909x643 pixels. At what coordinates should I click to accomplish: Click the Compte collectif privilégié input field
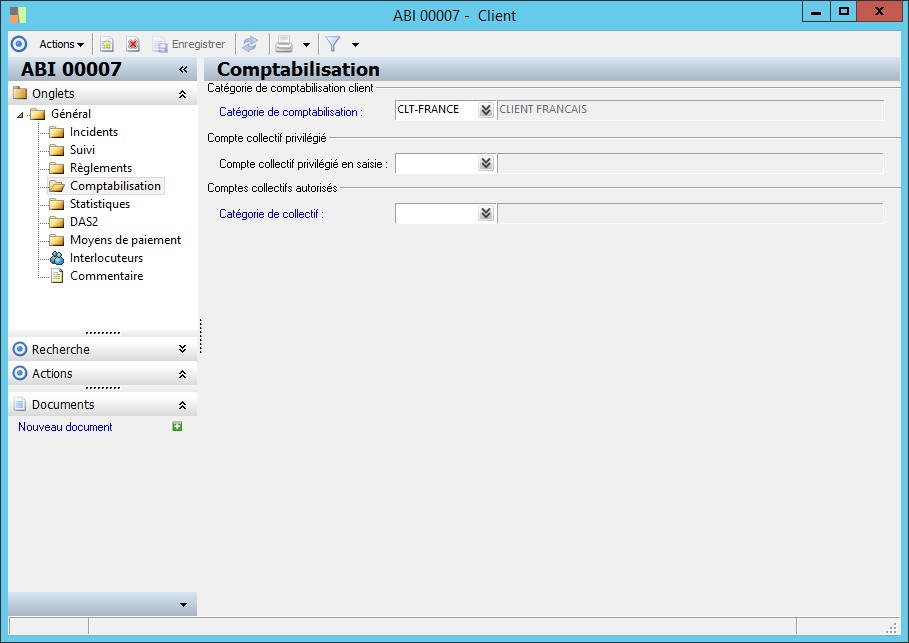pyautogui.click(x=437, y=164)
